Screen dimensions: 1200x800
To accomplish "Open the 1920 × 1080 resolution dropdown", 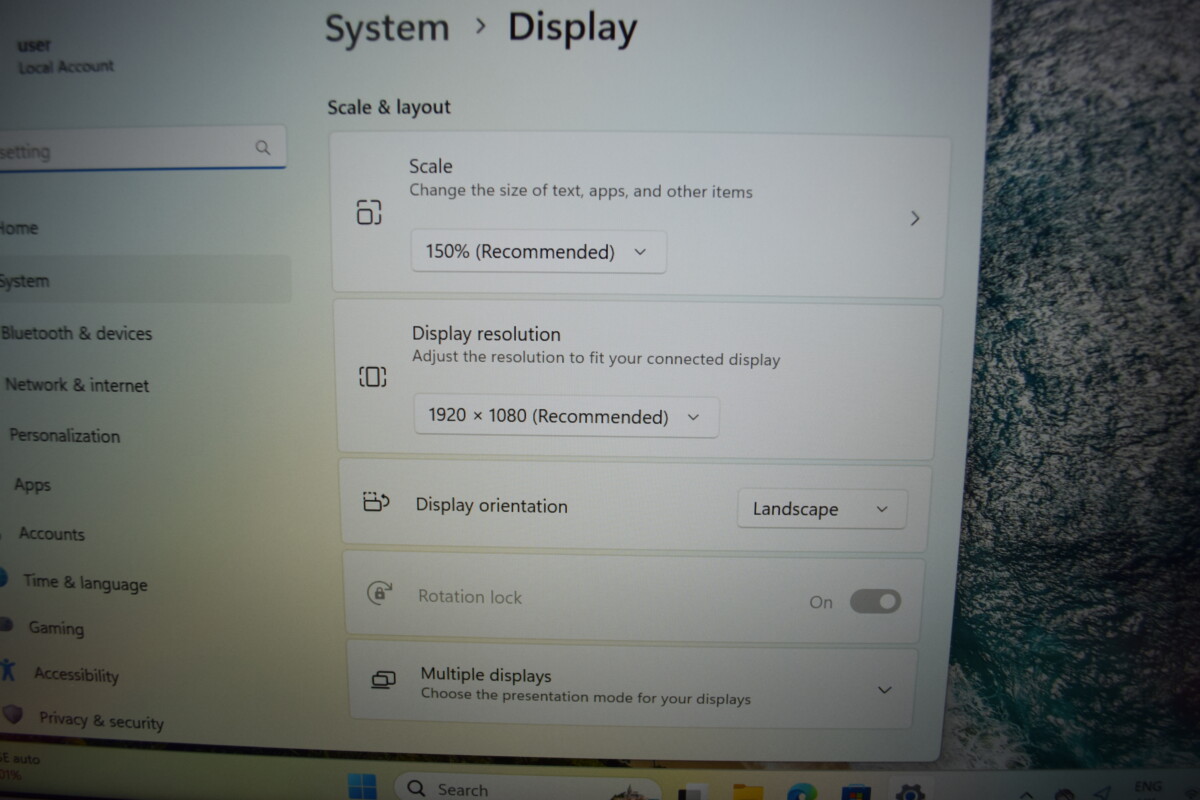I will pos(566,416).
